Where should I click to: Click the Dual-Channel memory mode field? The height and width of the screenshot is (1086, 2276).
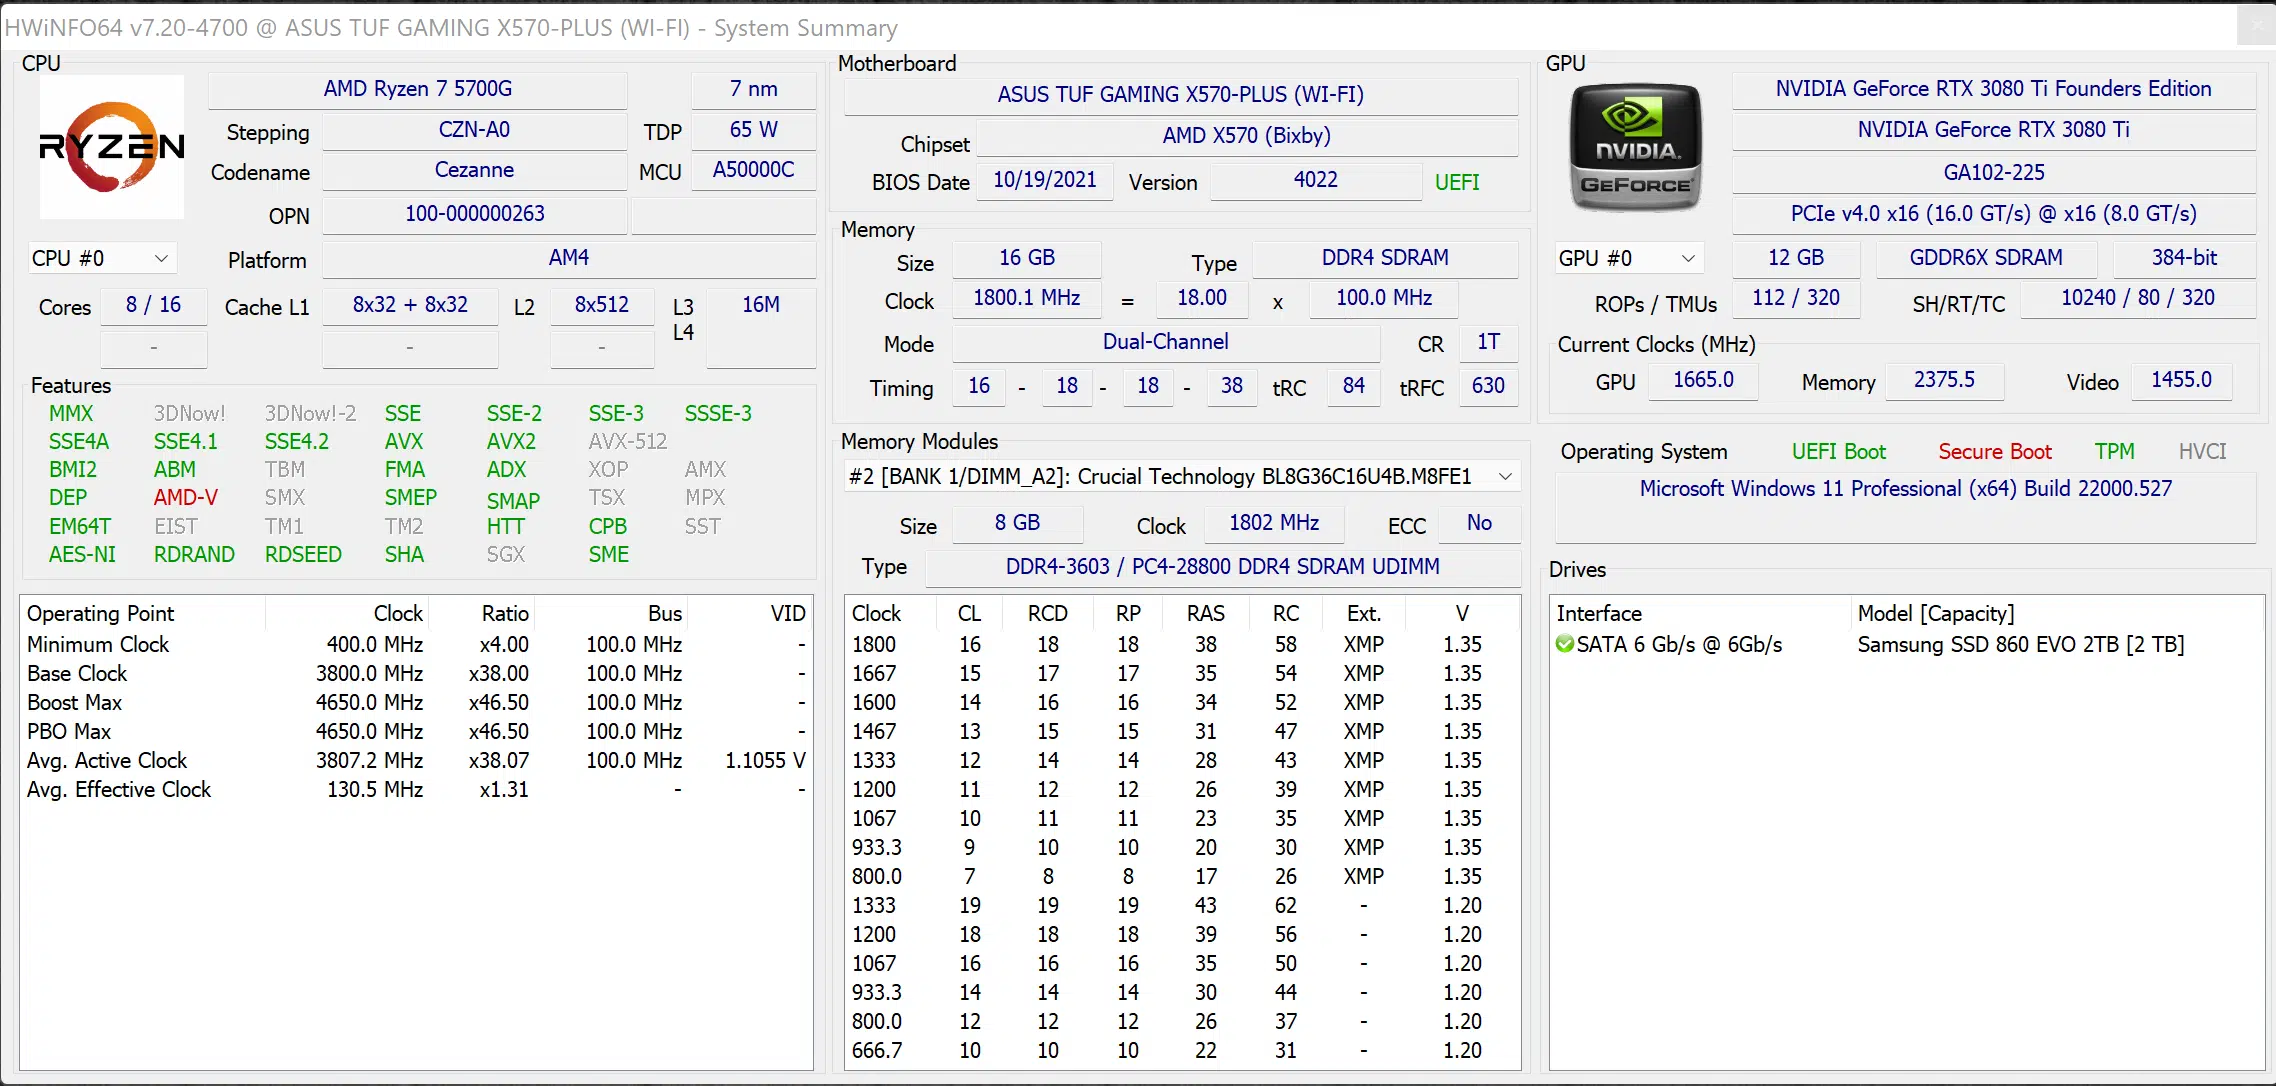(1165, 342)
